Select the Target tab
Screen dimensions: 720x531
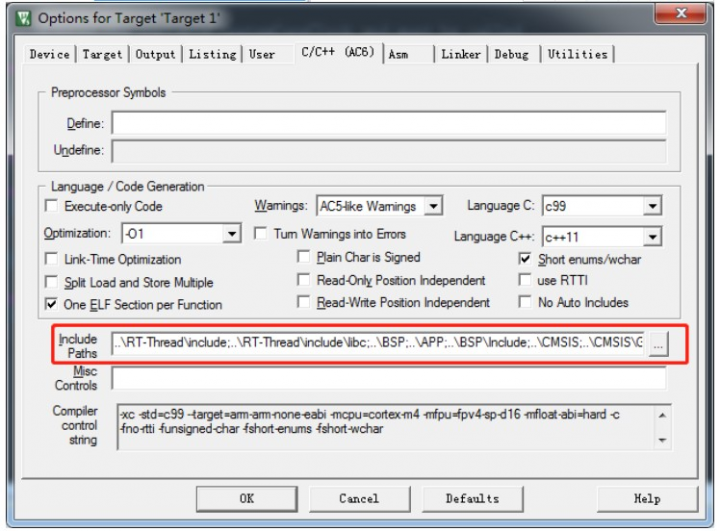[102, 54]
